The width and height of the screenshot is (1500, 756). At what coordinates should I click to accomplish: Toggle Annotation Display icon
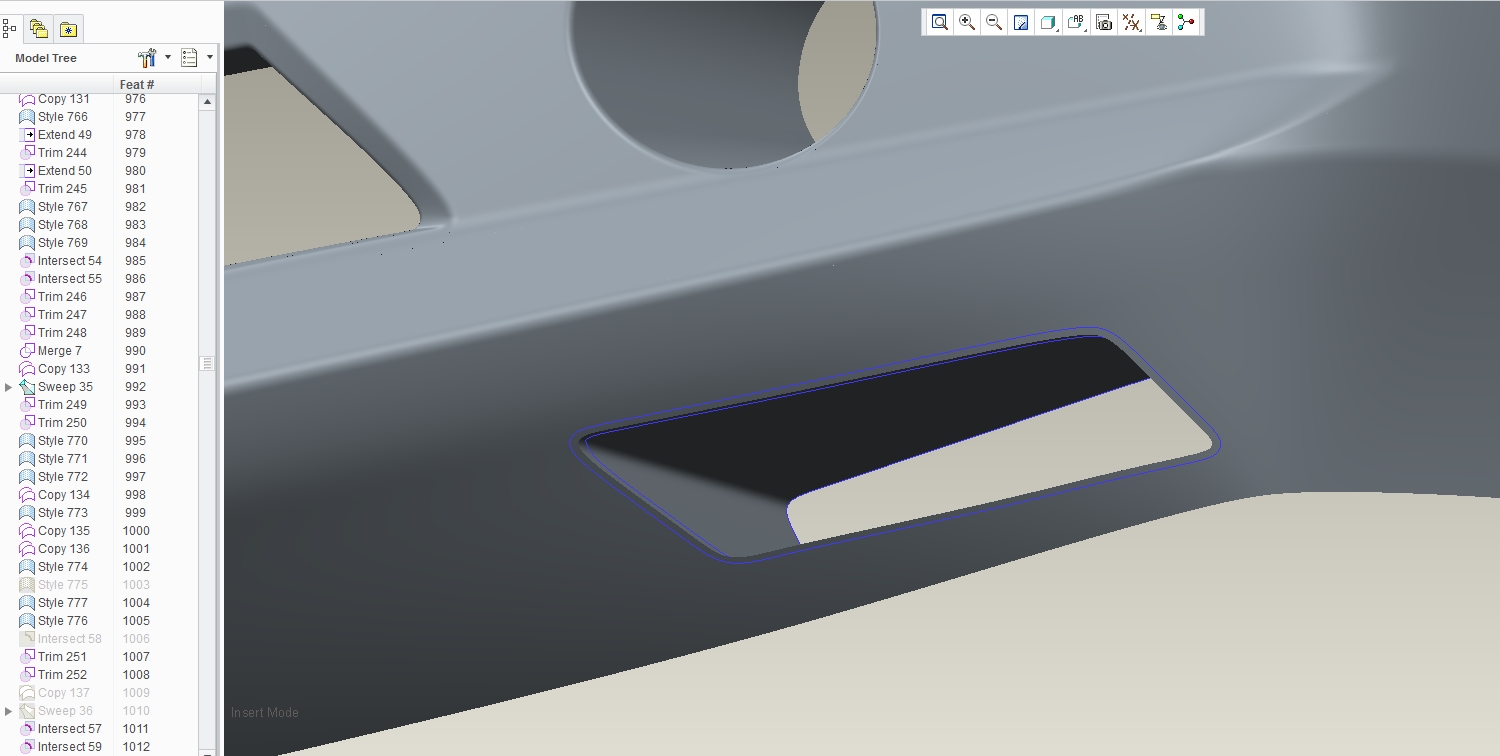1159,22
